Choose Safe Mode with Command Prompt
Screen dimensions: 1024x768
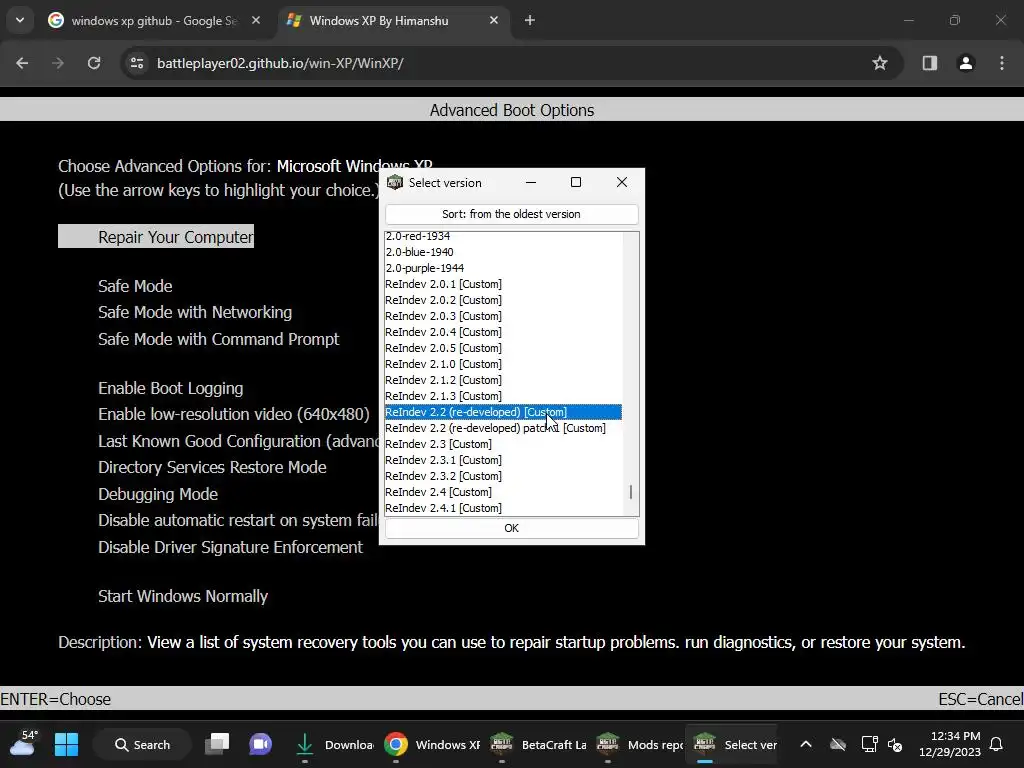(219, 339)
